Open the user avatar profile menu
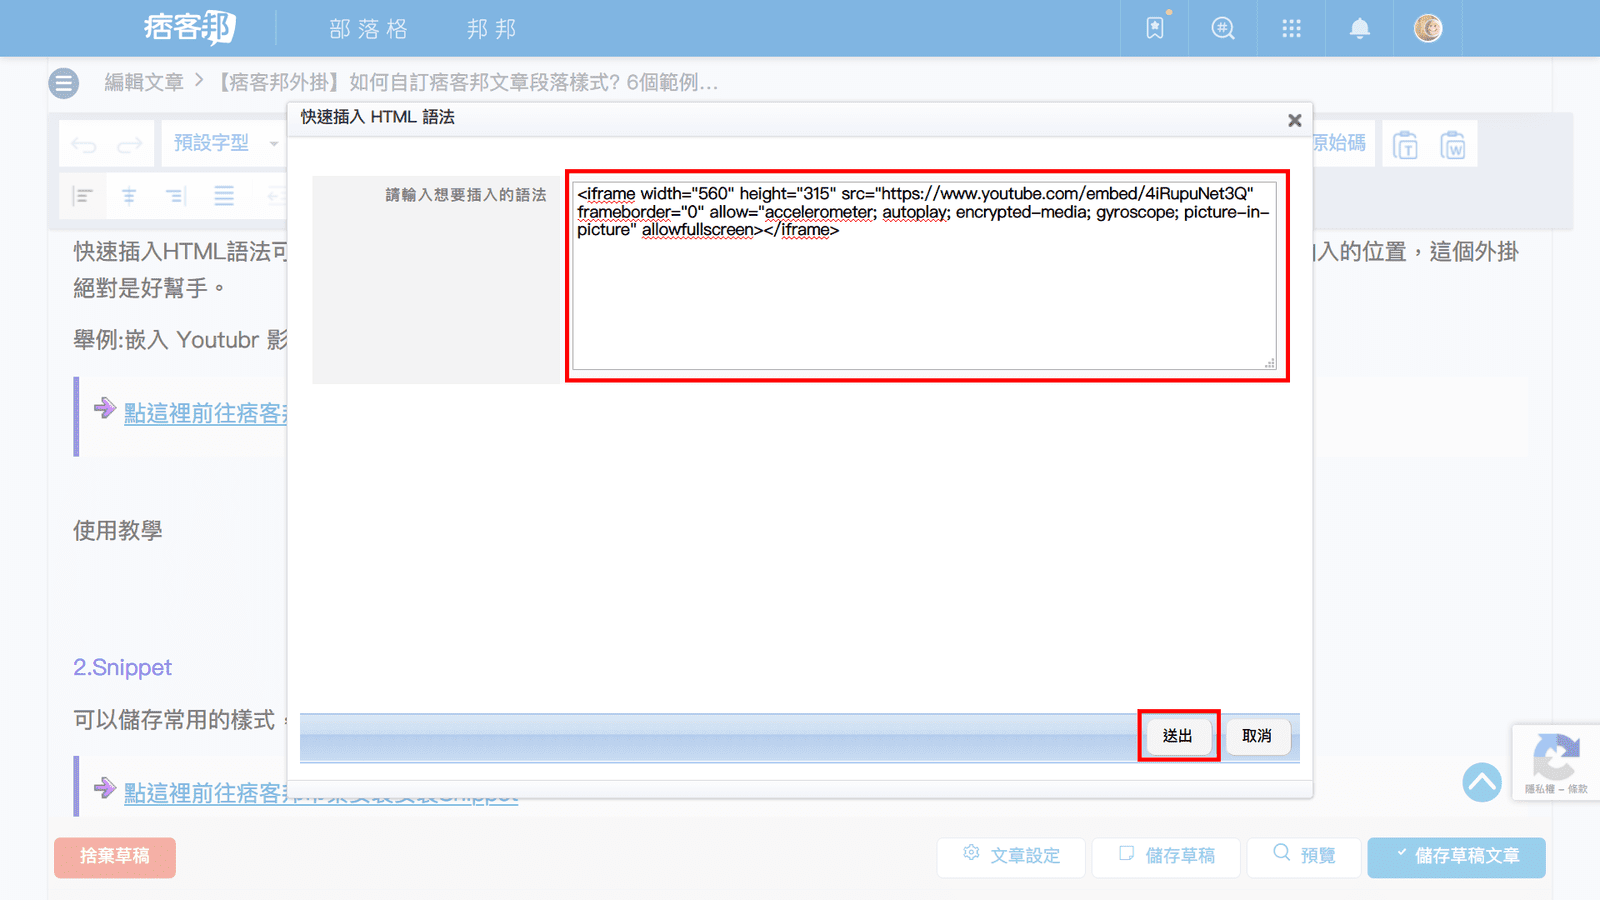 coord(1428,28)
